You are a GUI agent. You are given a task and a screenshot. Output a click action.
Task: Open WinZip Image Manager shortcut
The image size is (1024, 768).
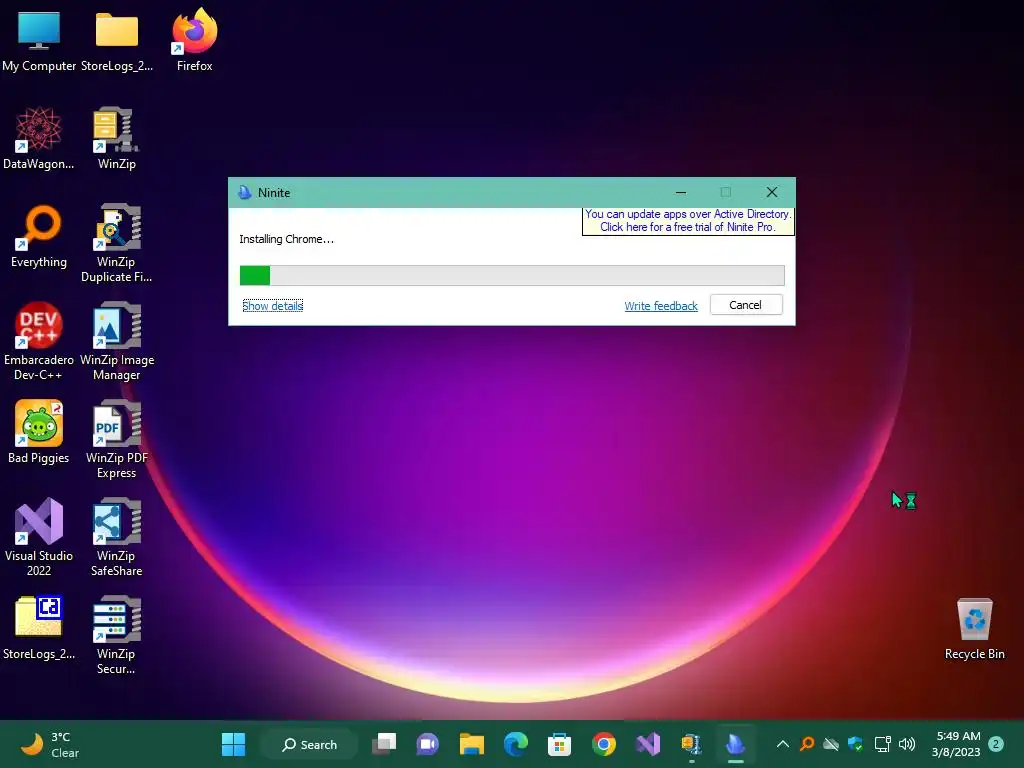click(116, 341)
